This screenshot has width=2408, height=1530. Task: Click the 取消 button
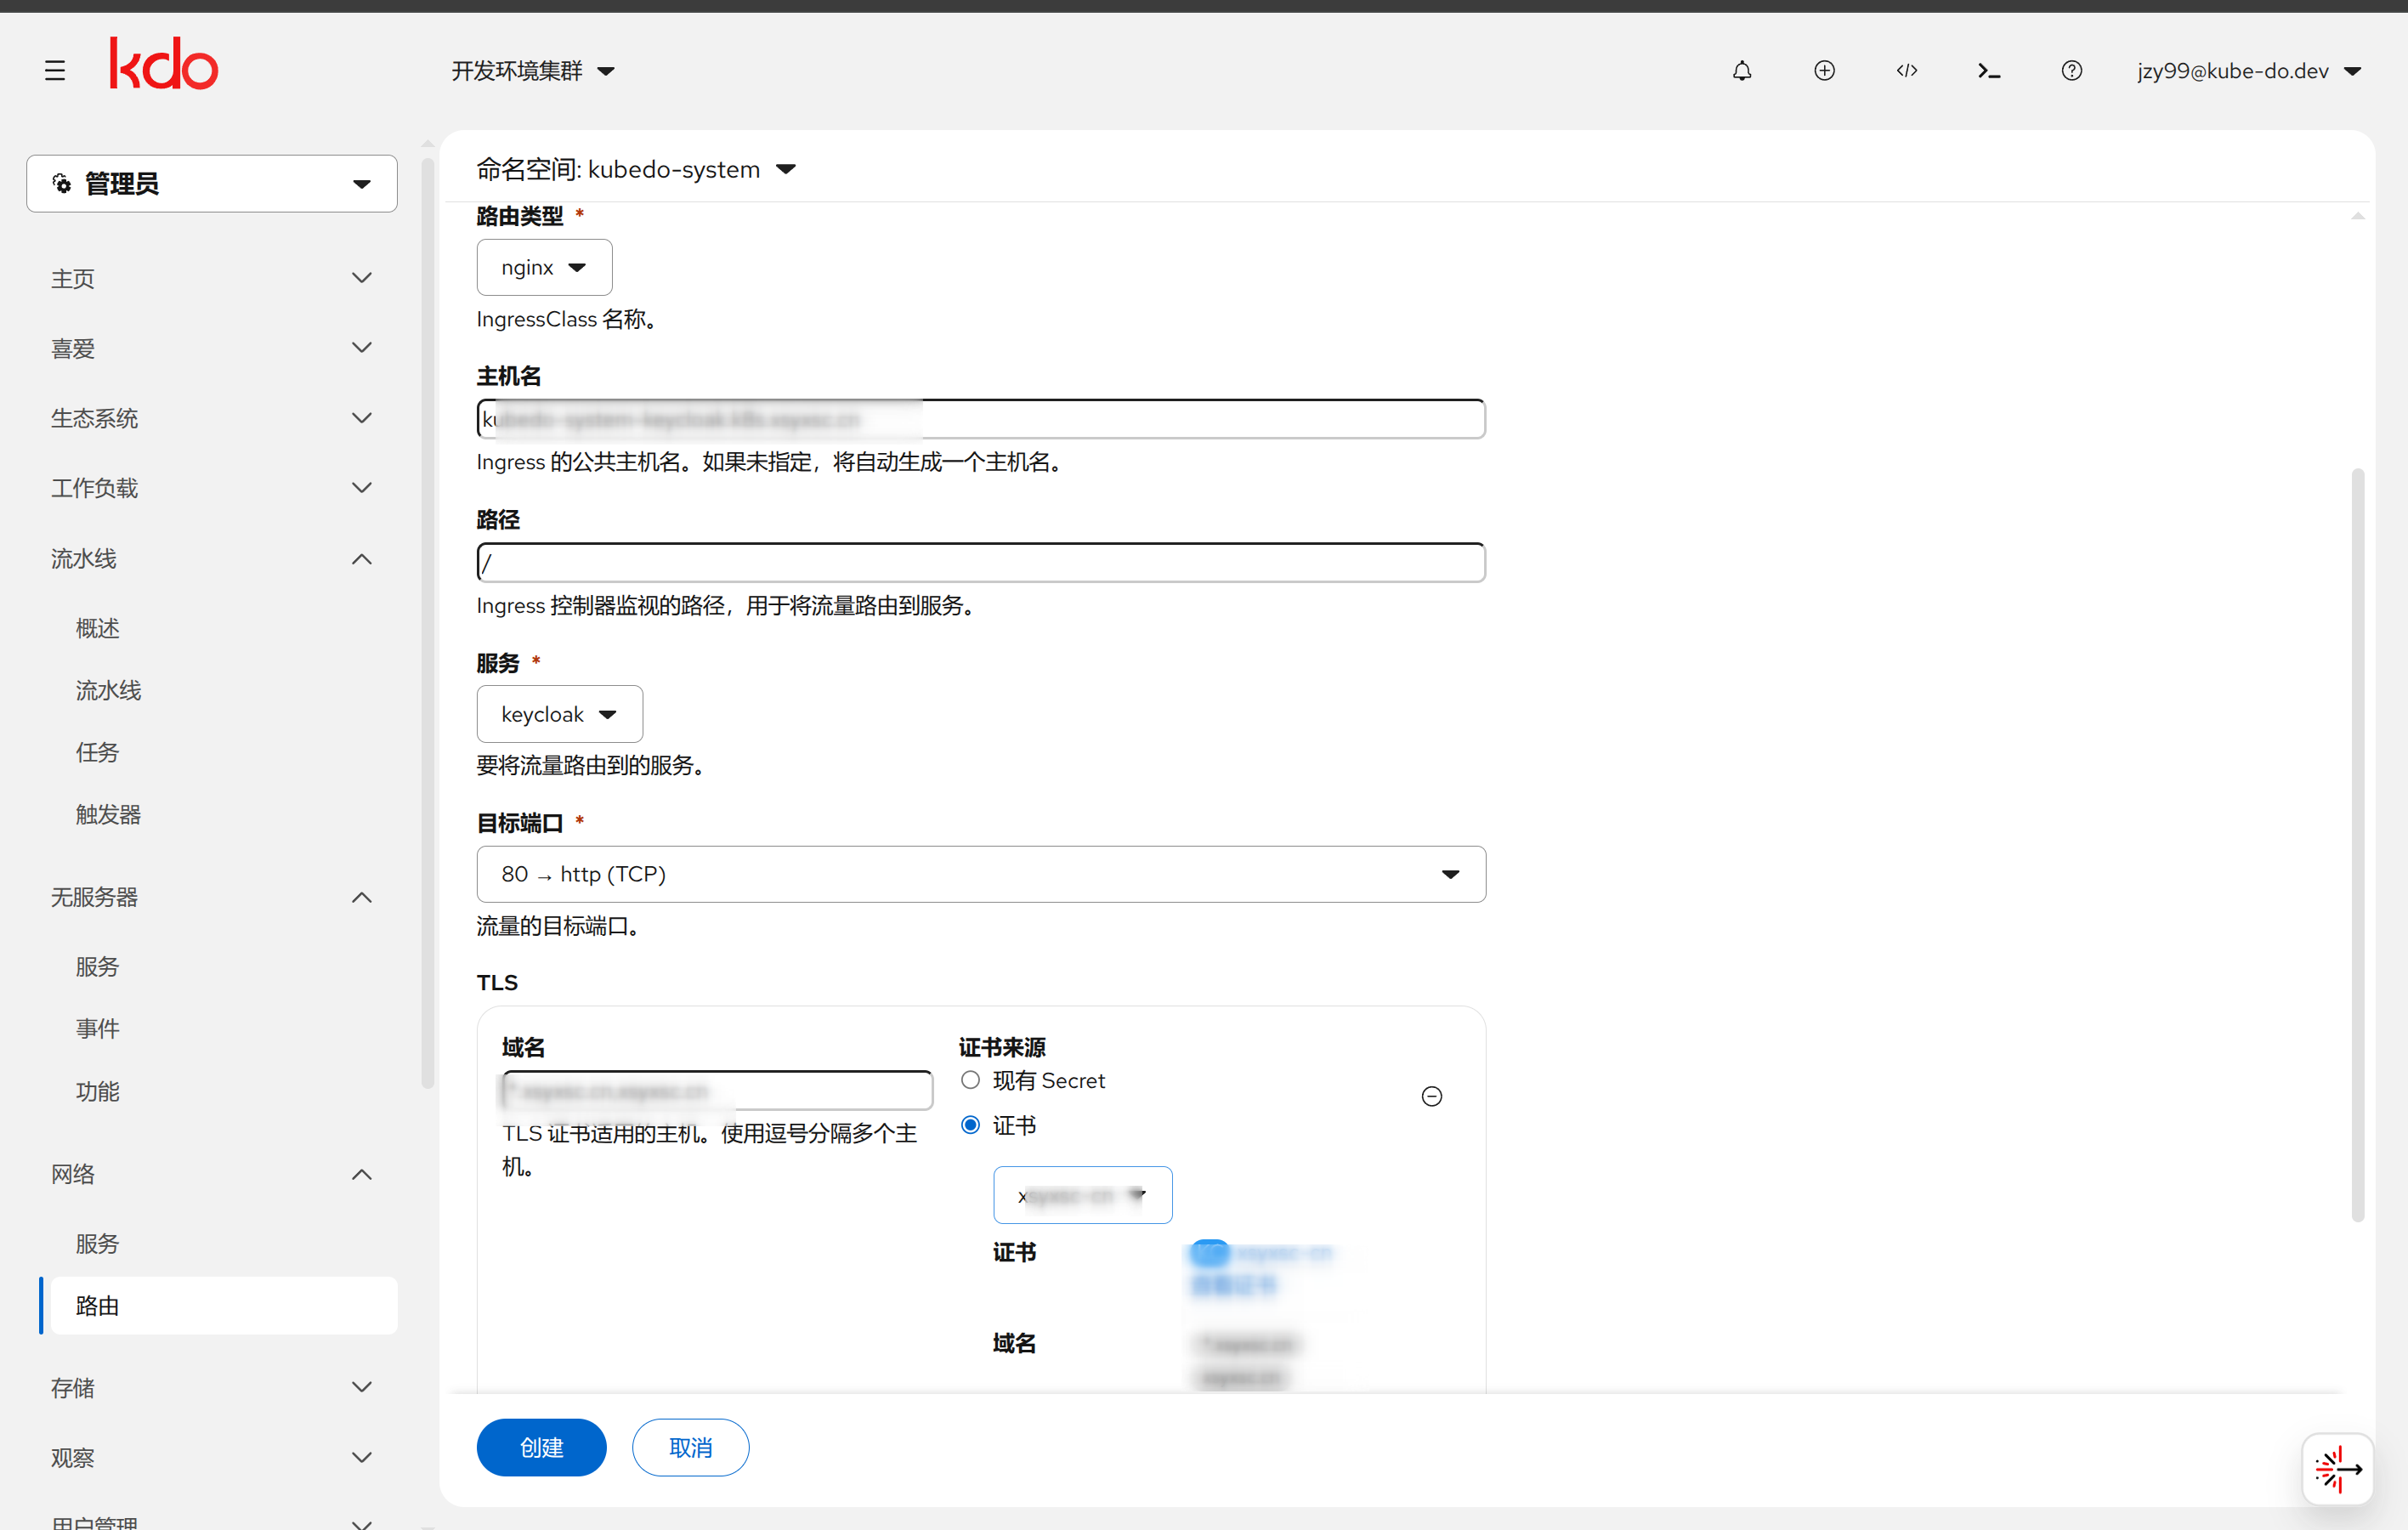pos(690,1447)
